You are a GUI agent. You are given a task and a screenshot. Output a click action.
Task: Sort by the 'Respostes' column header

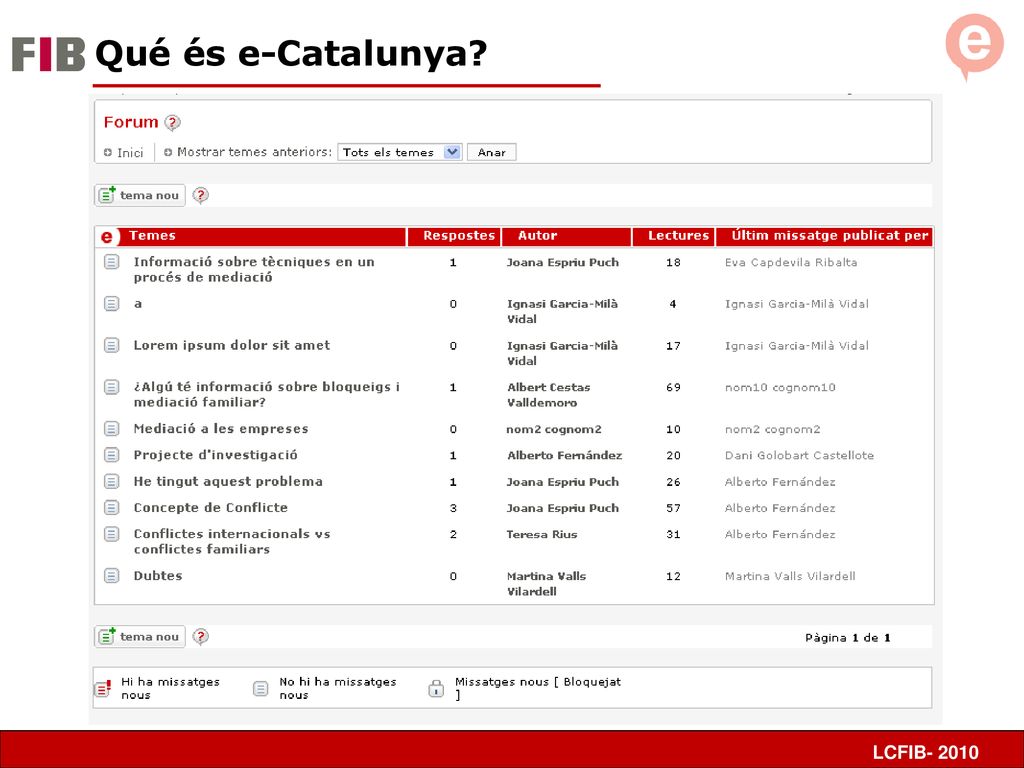coord(459,236)
